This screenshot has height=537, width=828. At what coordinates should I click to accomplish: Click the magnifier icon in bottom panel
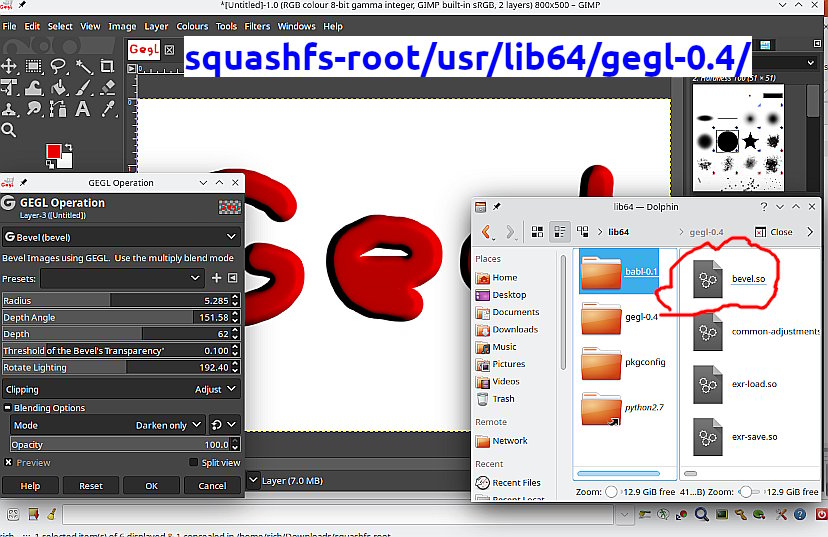click(x=701, y=514)
